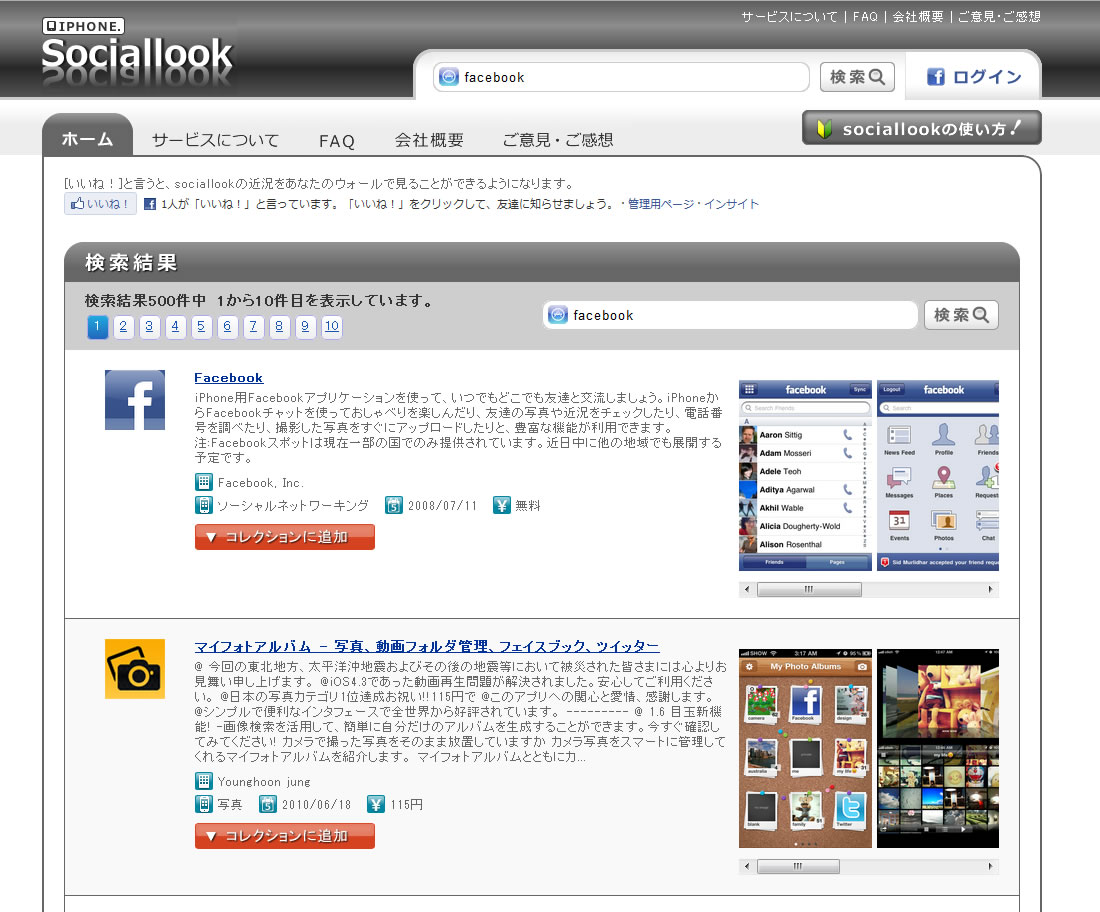The width and height of the screenshot is (1100, 912).
Task: Go to results page 2
Action: click(124, 326)
